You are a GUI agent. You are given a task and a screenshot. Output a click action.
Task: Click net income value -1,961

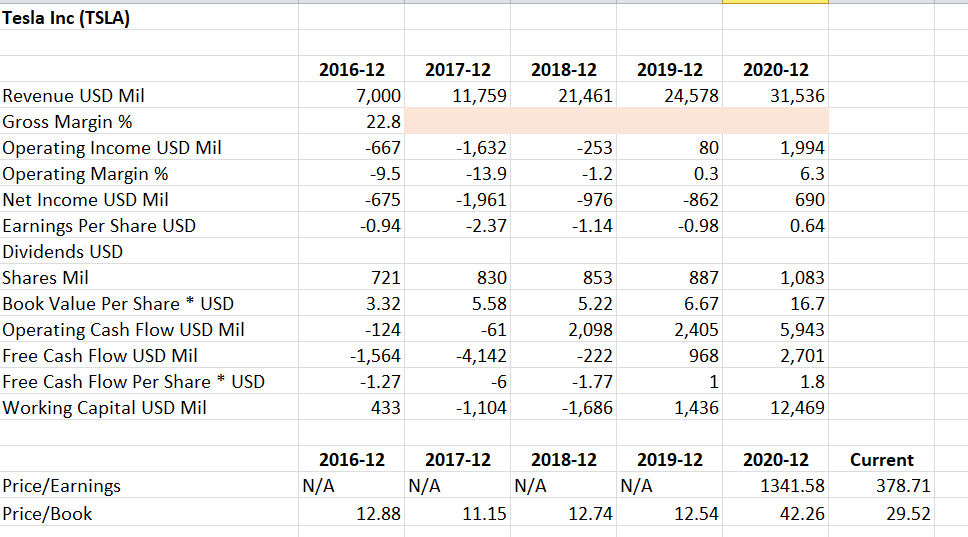(x=482, y=199)
